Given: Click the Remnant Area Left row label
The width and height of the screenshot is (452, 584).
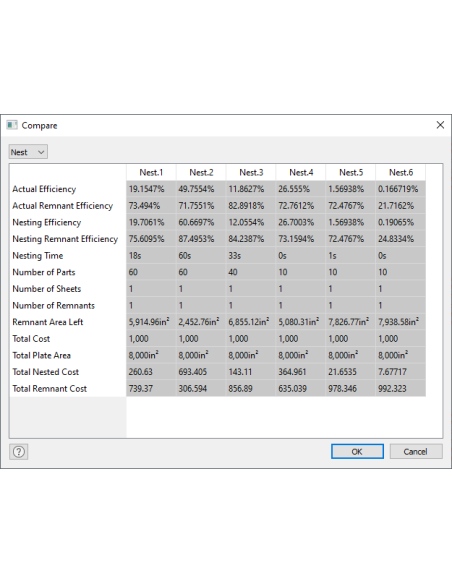Looking at the screenshot, I should point(48,322).
